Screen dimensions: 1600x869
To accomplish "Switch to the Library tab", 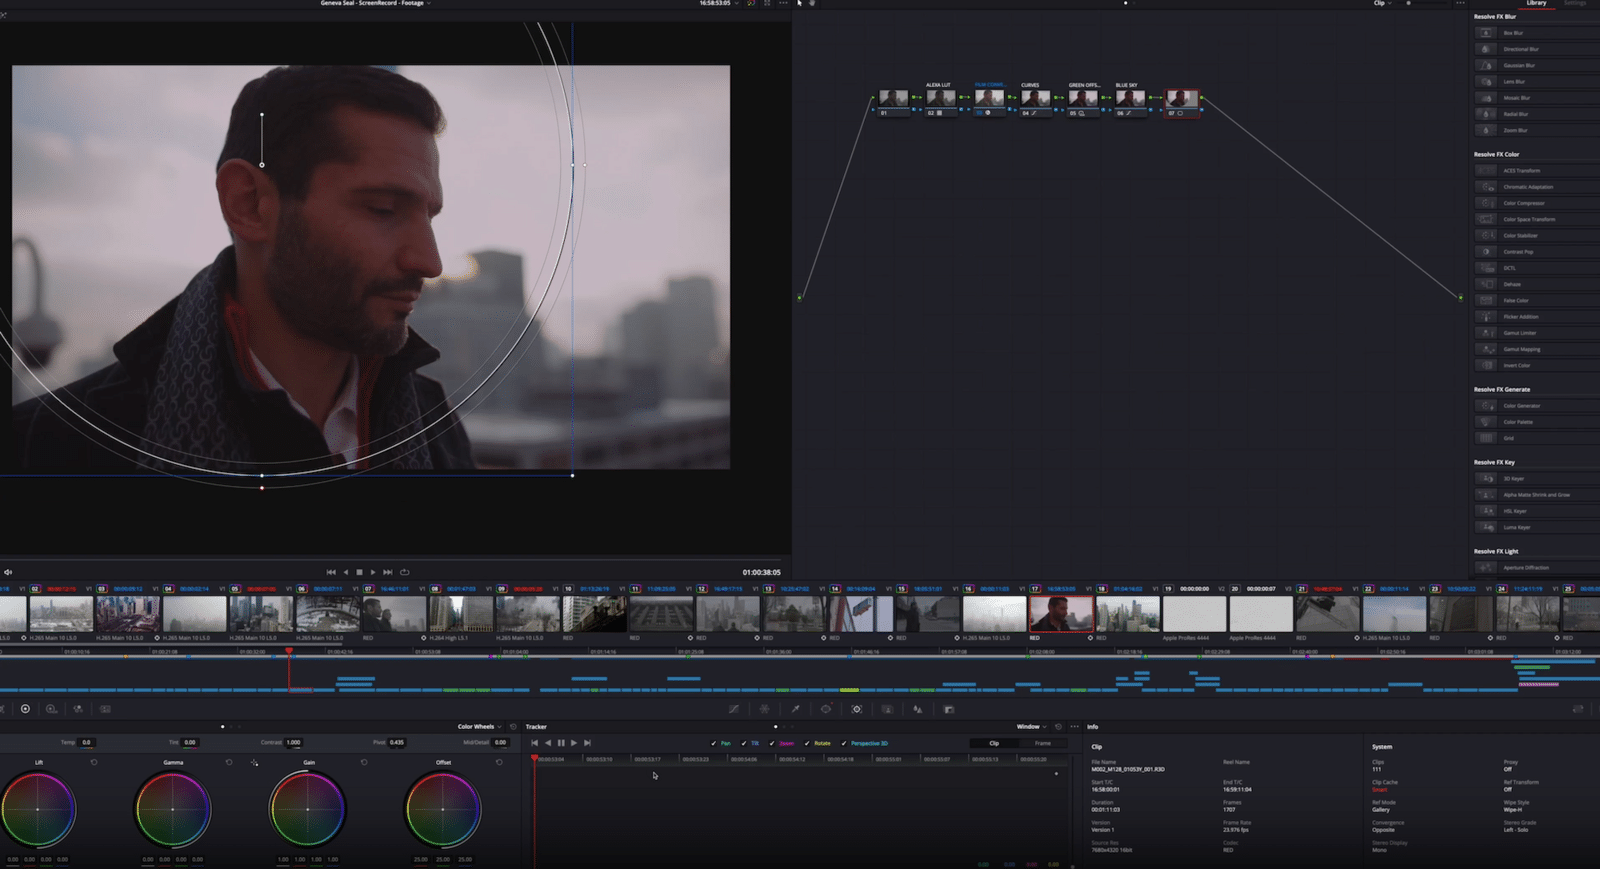I will click(1536, 3).
